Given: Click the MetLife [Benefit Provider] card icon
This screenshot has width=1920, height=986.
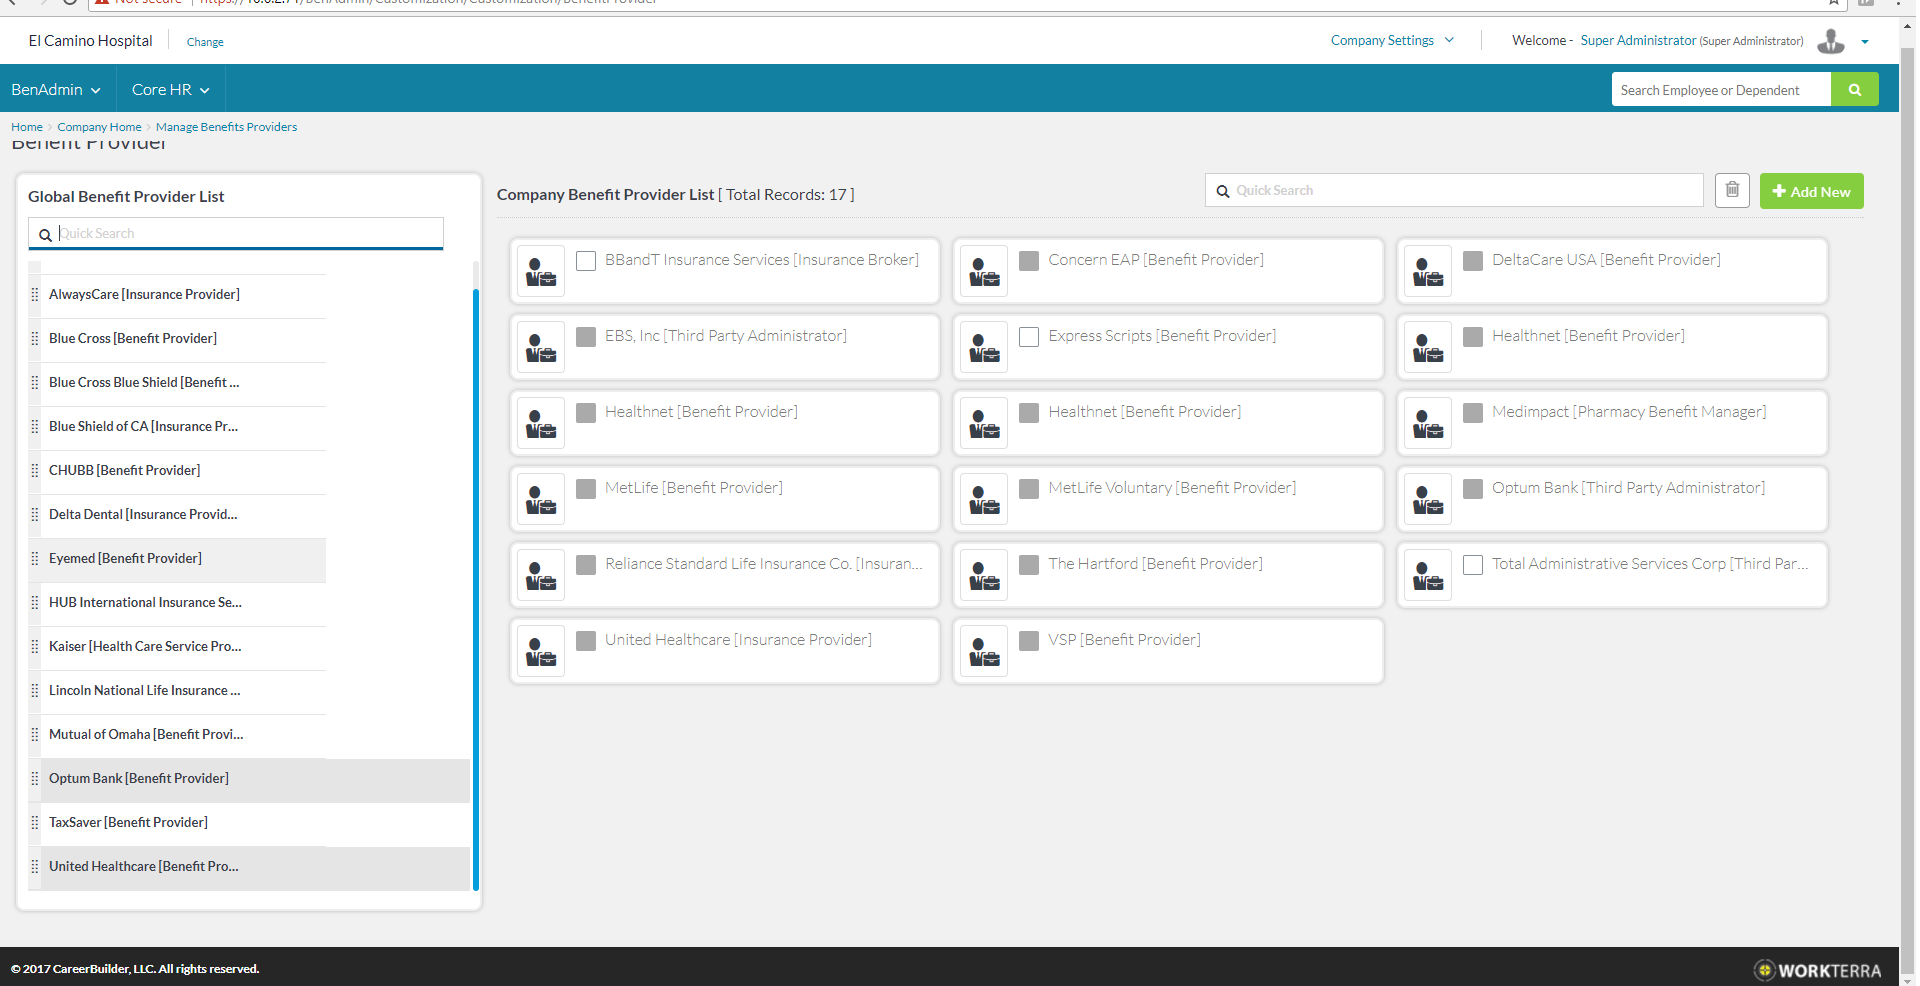Looking at the screenshot, I should tap(541, 500).
